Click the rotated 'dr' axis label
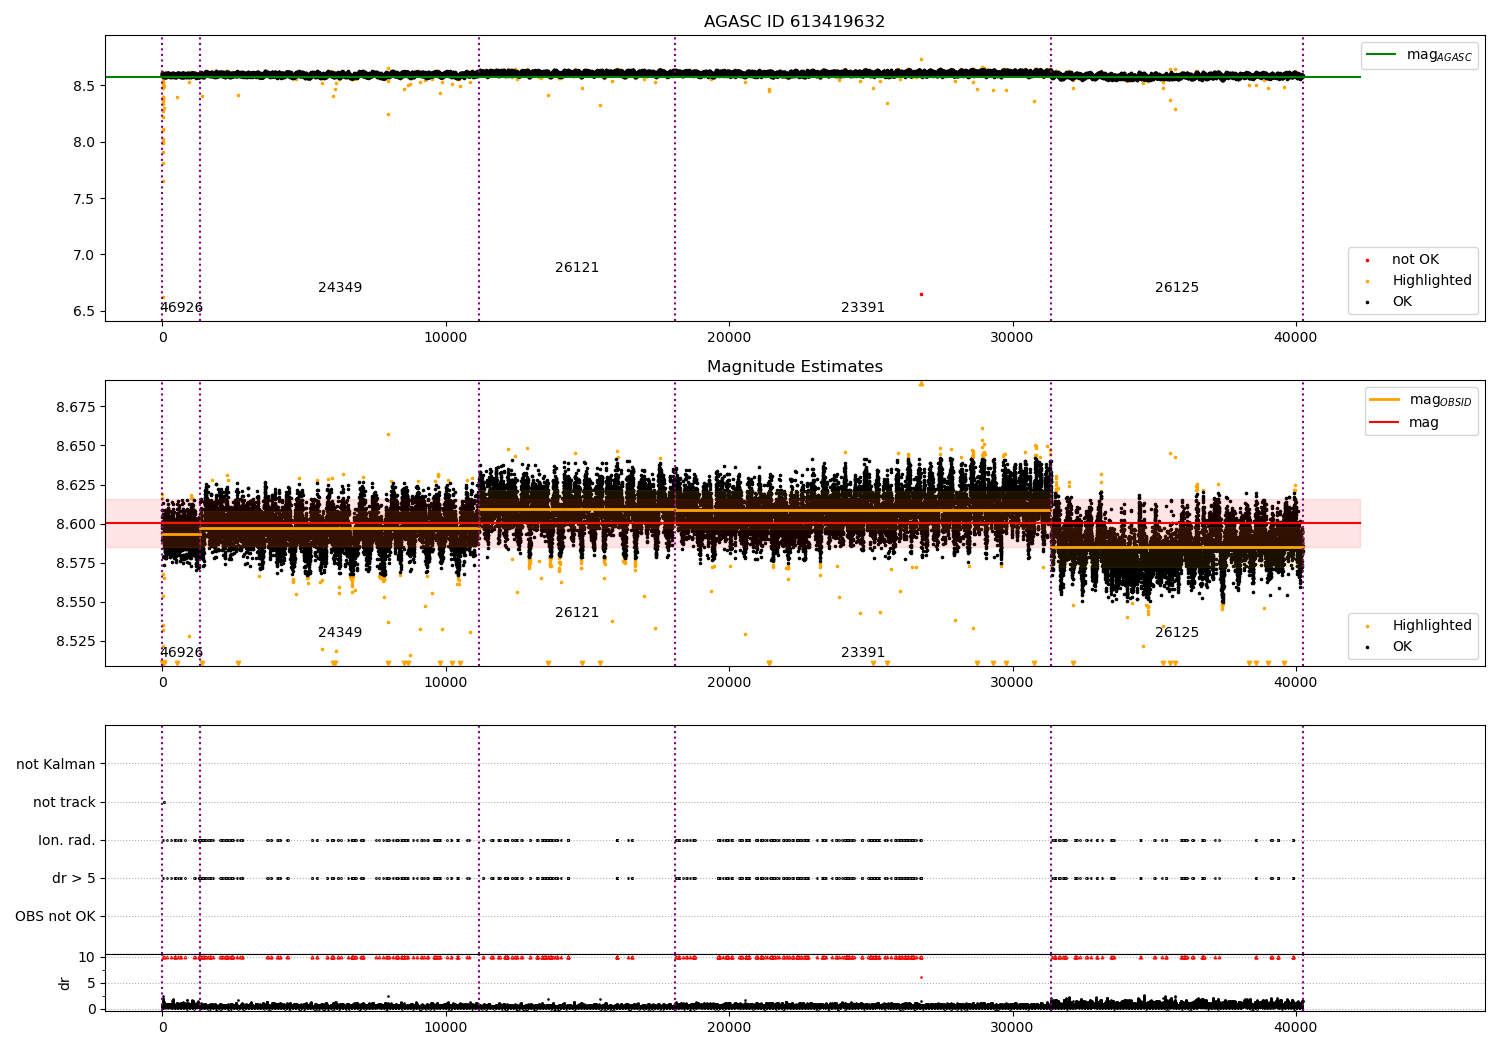 tap(65, 983)
